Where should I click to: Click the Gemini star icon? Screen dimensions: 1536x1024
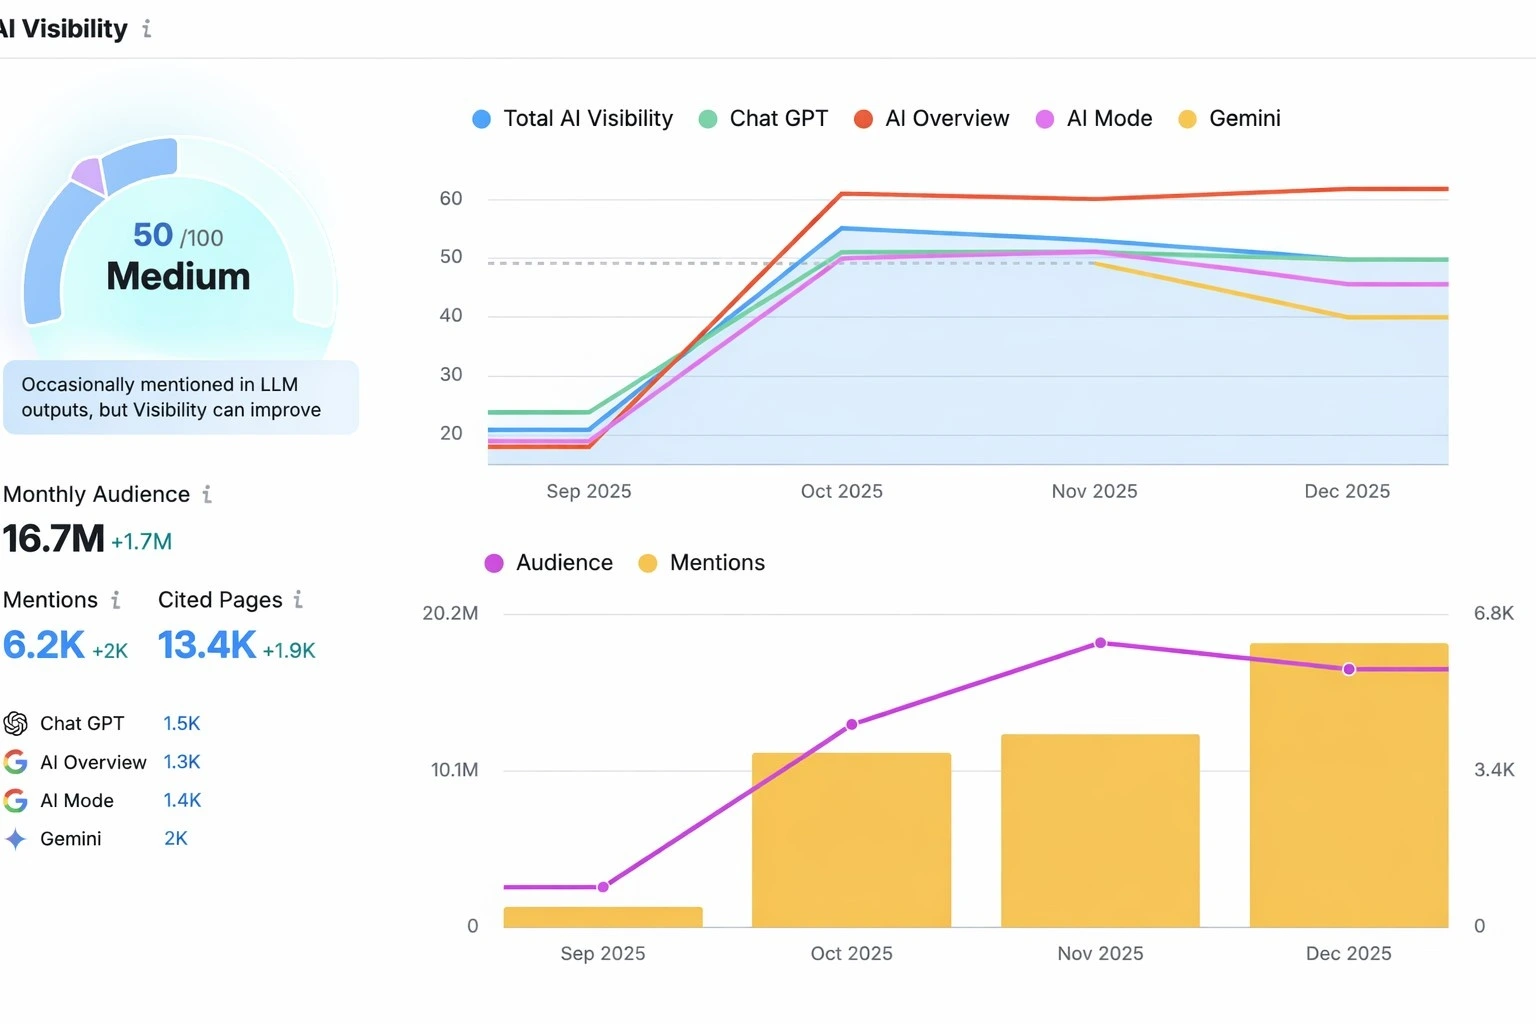[x=15, y=838]
